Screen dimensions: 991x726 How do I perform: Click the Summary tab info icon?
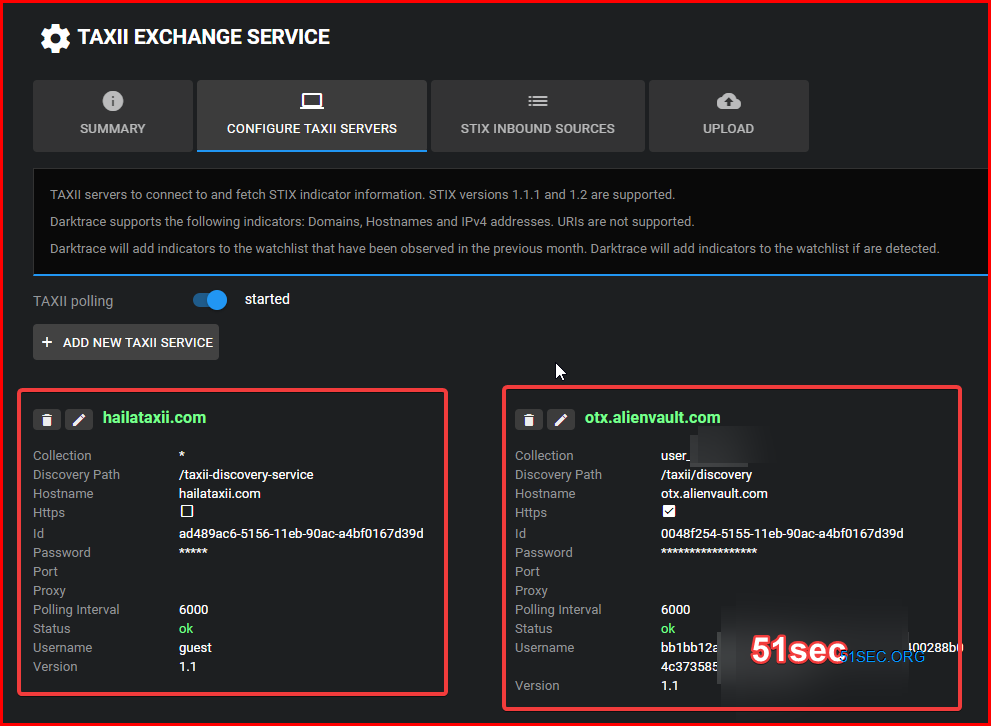112,101
